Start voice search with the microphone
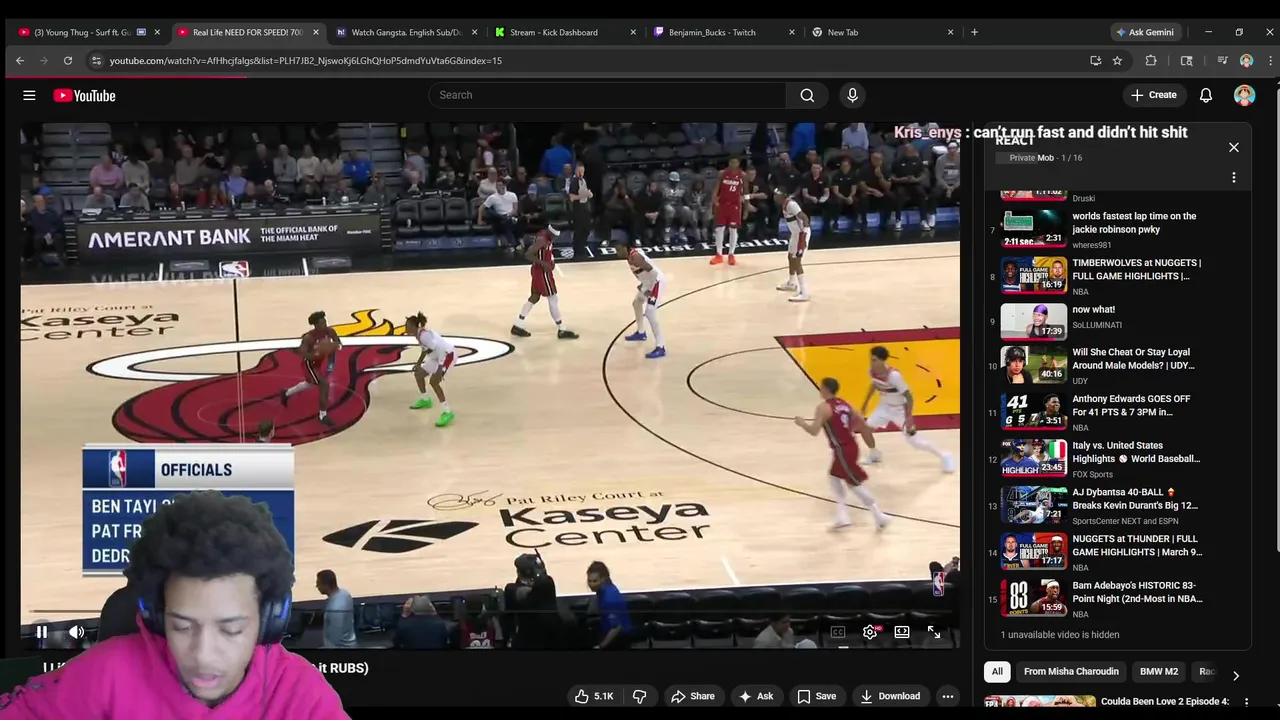Image resolution: width=1280 pixels, height=720 pixels. coord(852,95)
